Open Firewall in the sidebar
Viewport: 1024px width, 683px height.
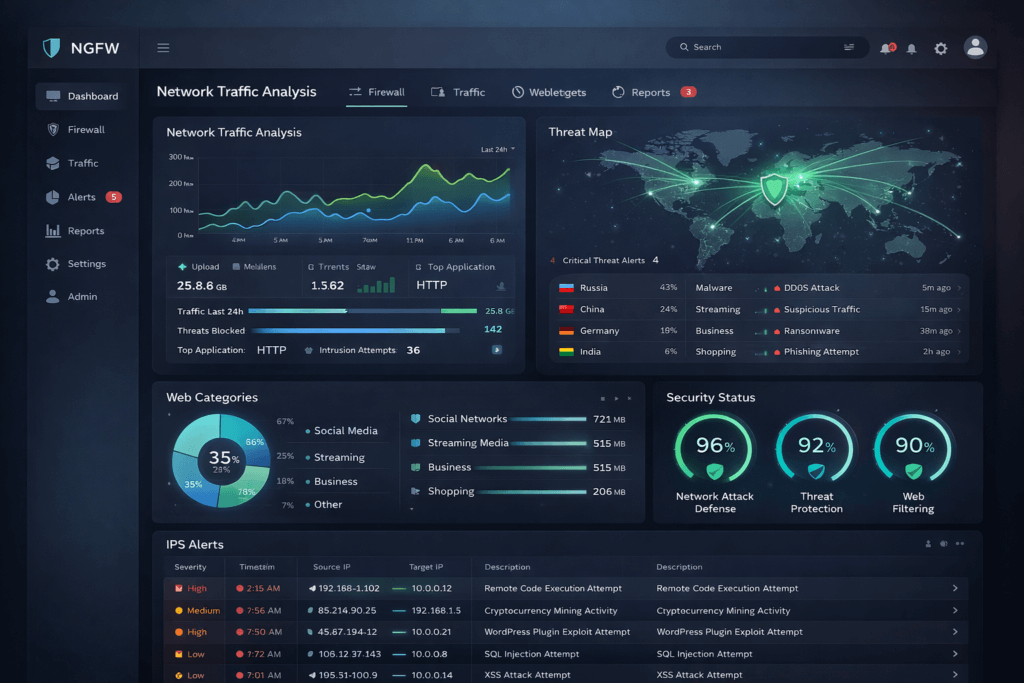click(x=86, y=130)
